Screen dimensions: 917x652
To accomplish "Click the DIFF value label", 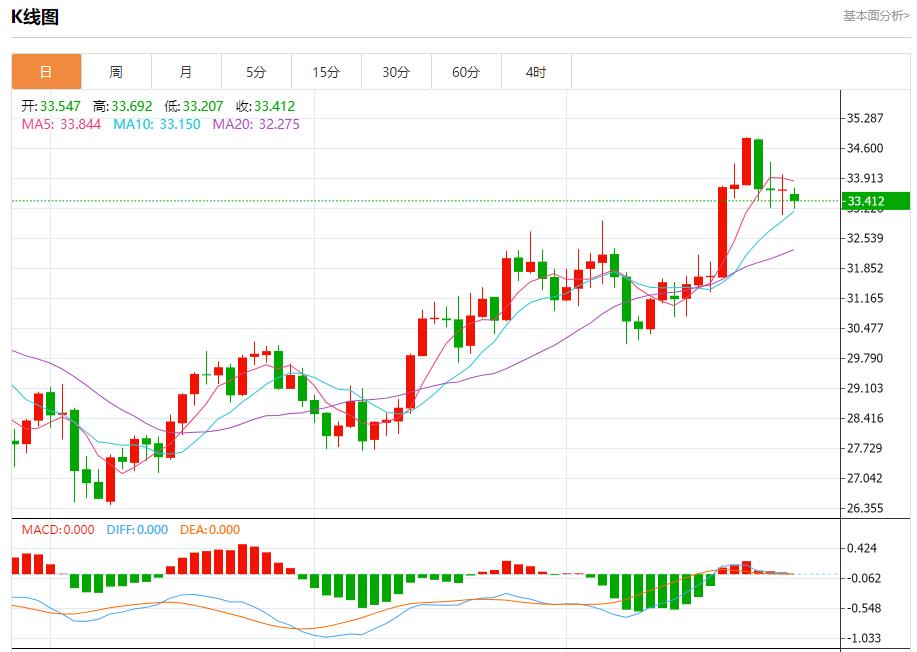I will pos(135,530).
